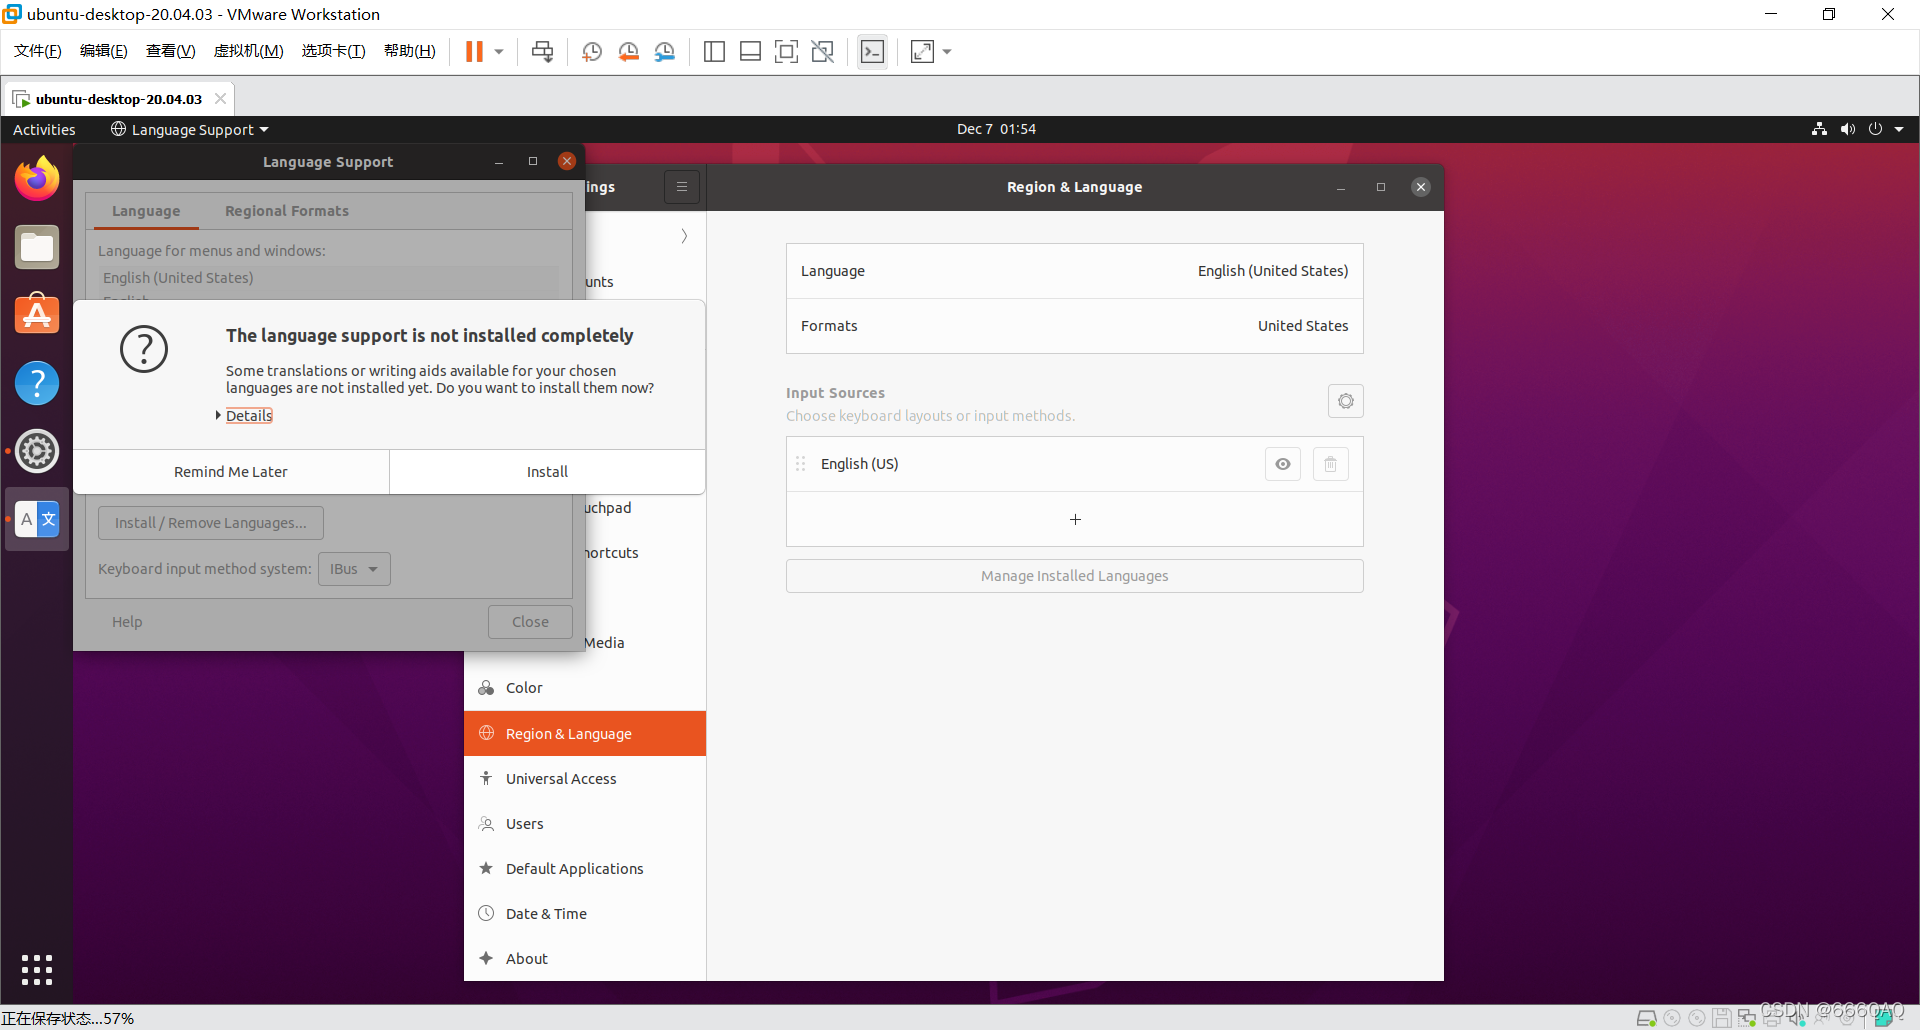Open the 查看(V) menu
The image size is (1920, 1030).
[171, 51]
